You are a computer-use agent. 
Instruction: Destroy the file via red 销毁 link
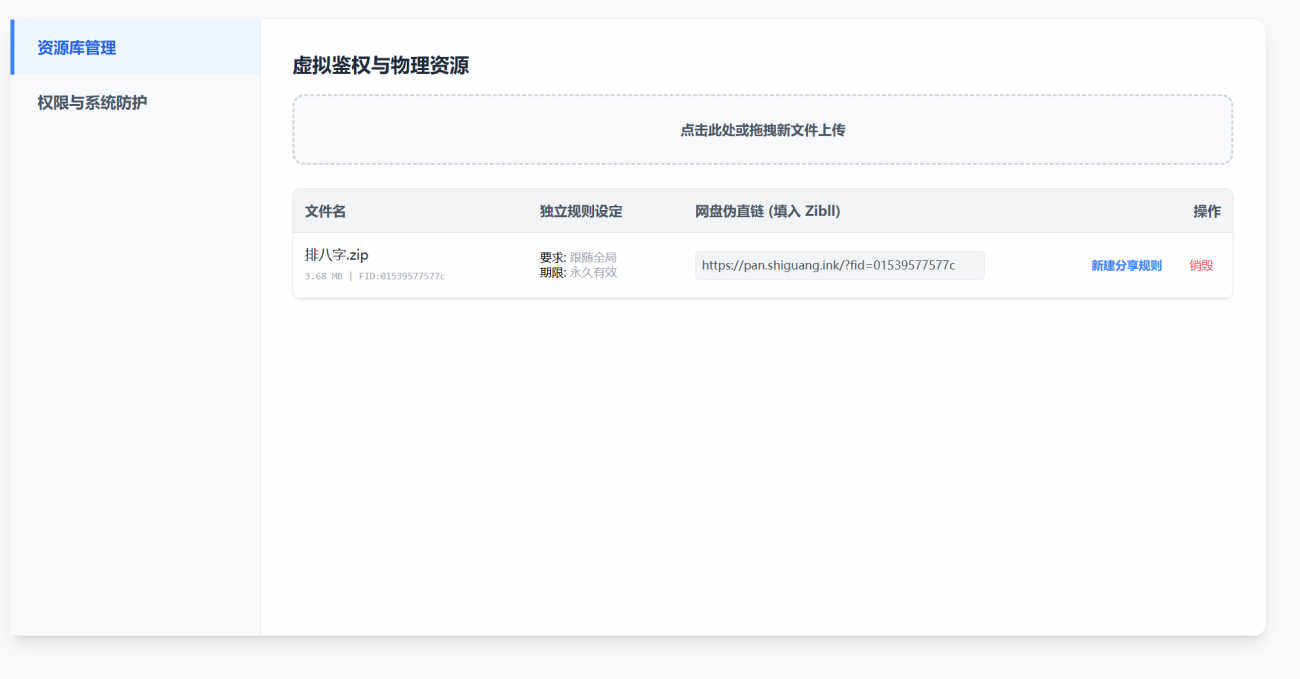click(x=1201, y=266)
